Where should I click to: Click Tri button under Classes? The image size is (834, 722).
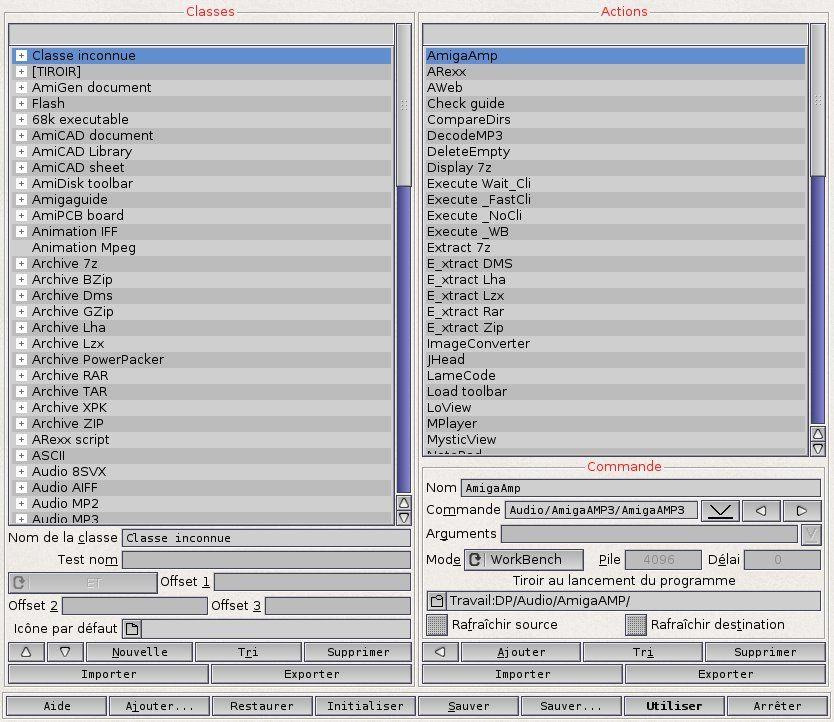click(x=248, y=652)
